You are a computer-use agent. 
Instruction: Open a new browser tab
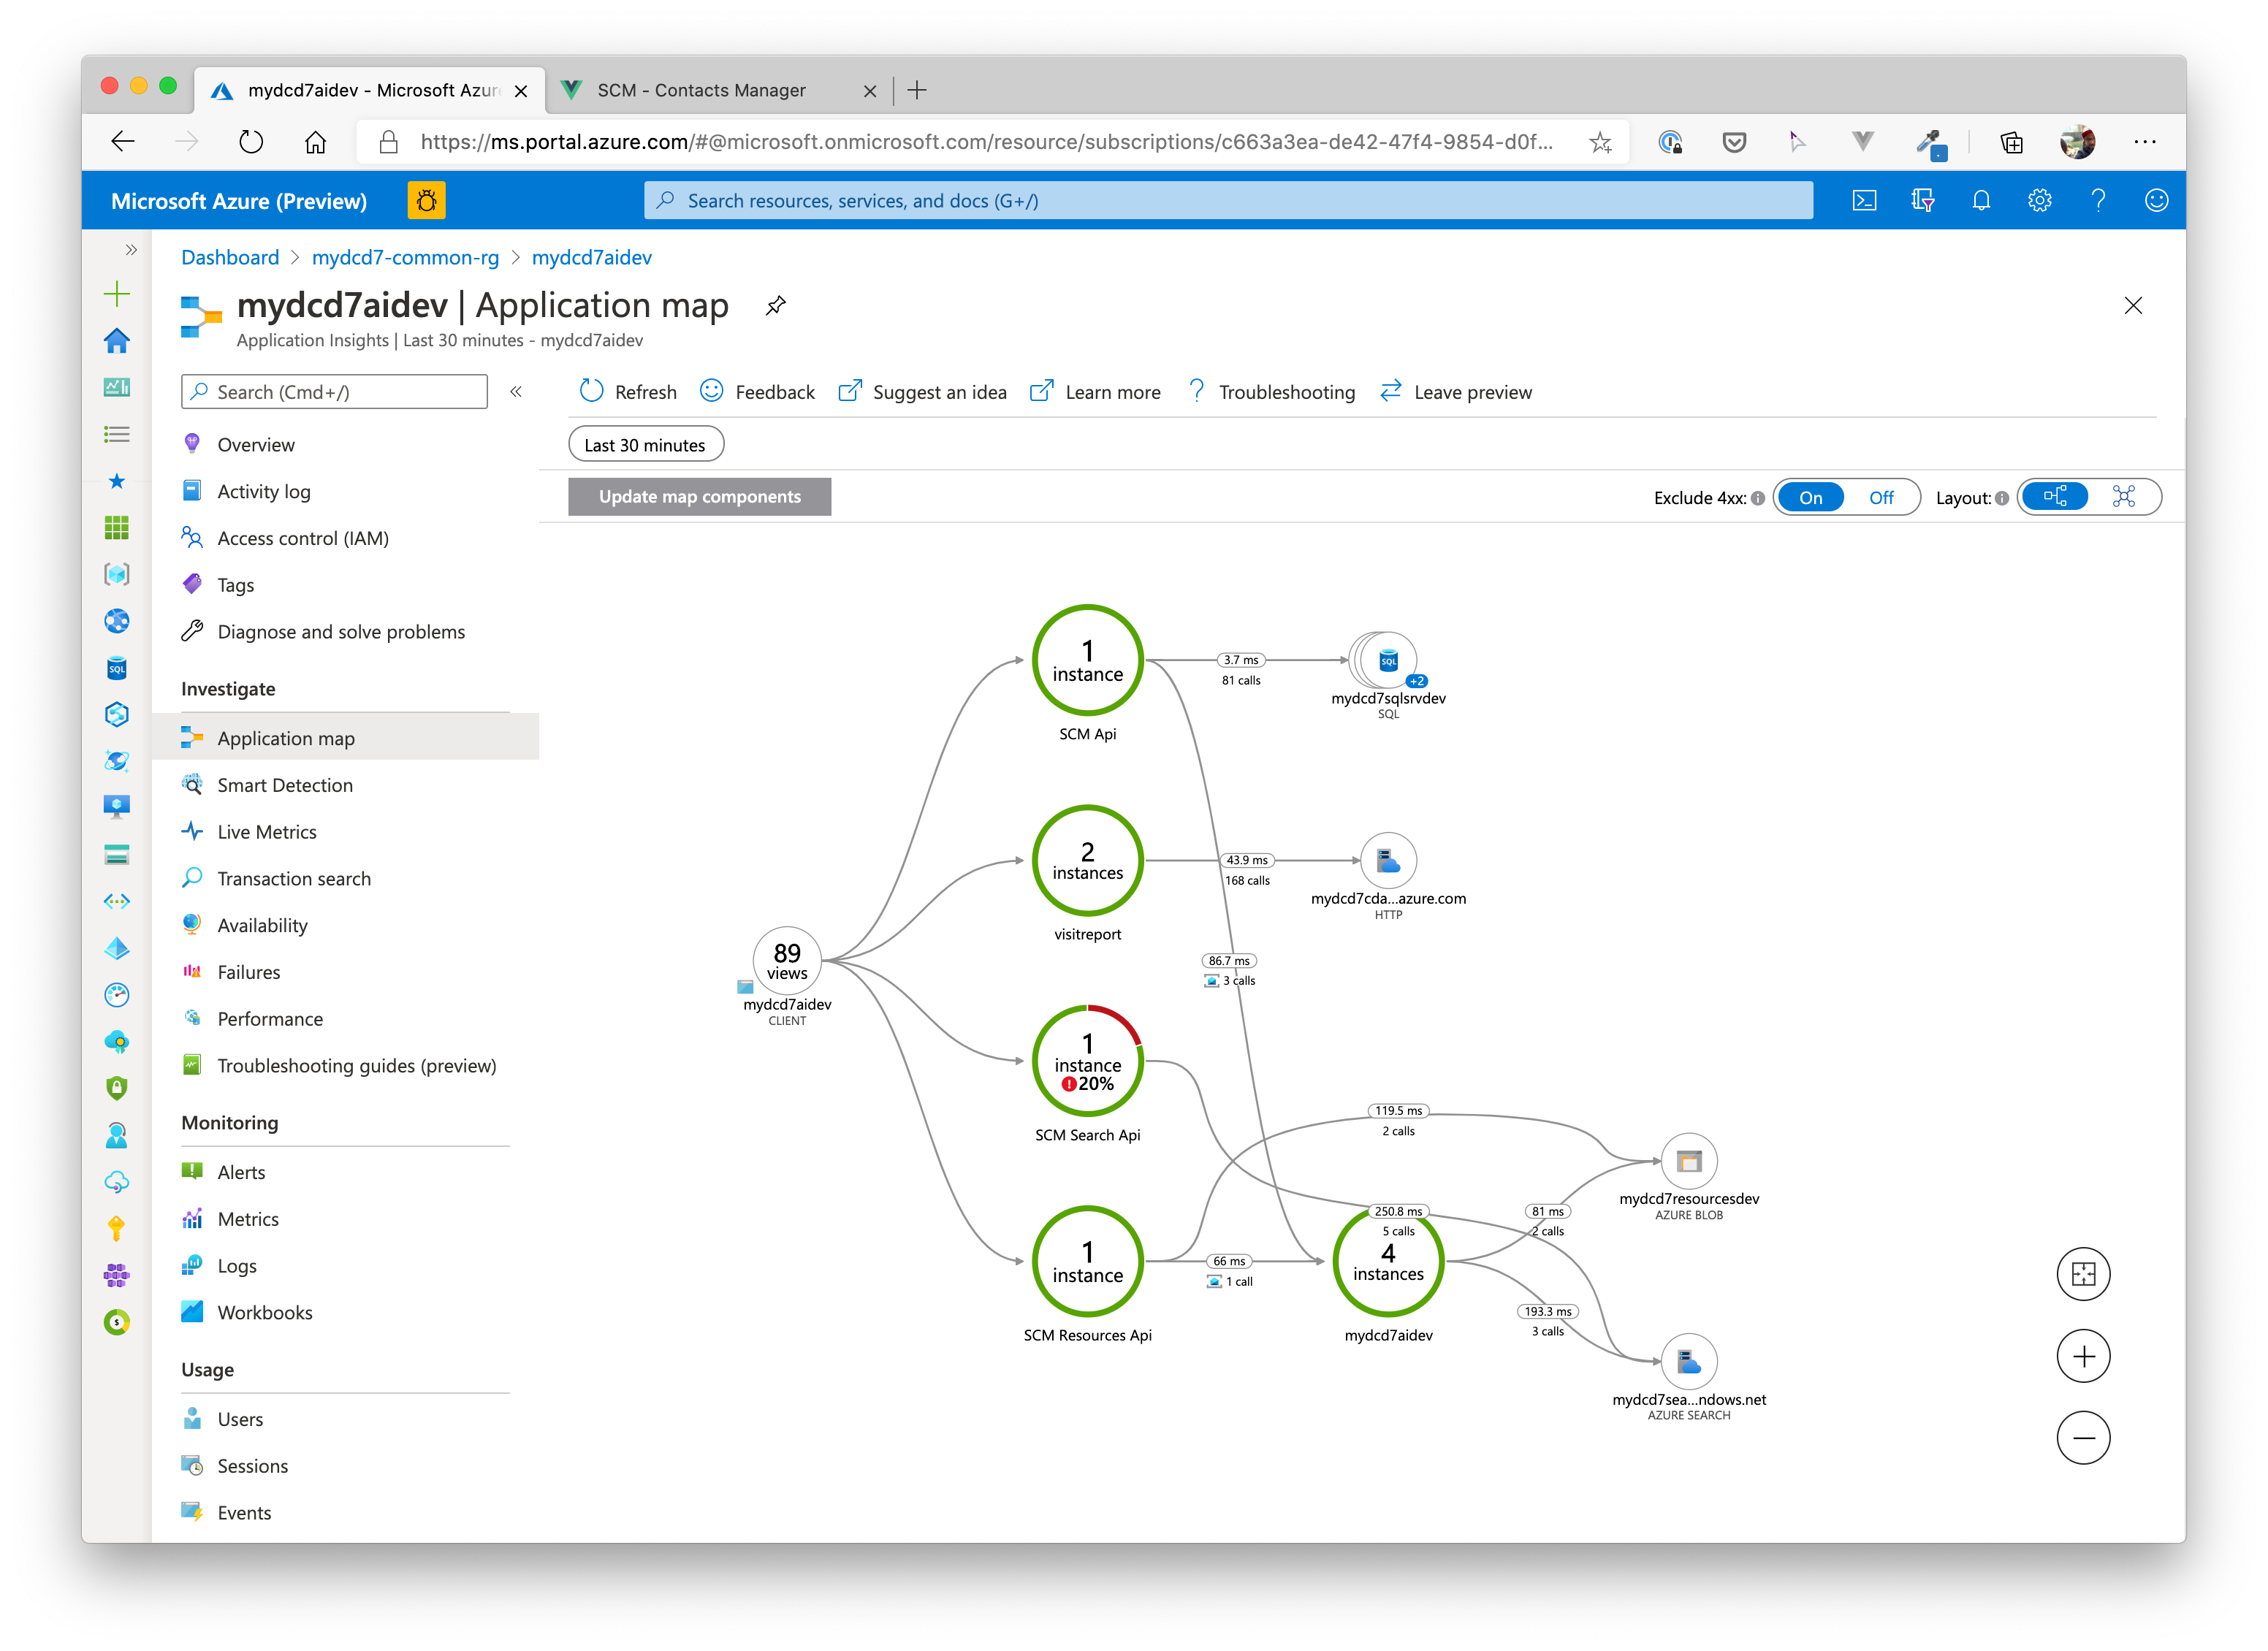coord(916,90)
